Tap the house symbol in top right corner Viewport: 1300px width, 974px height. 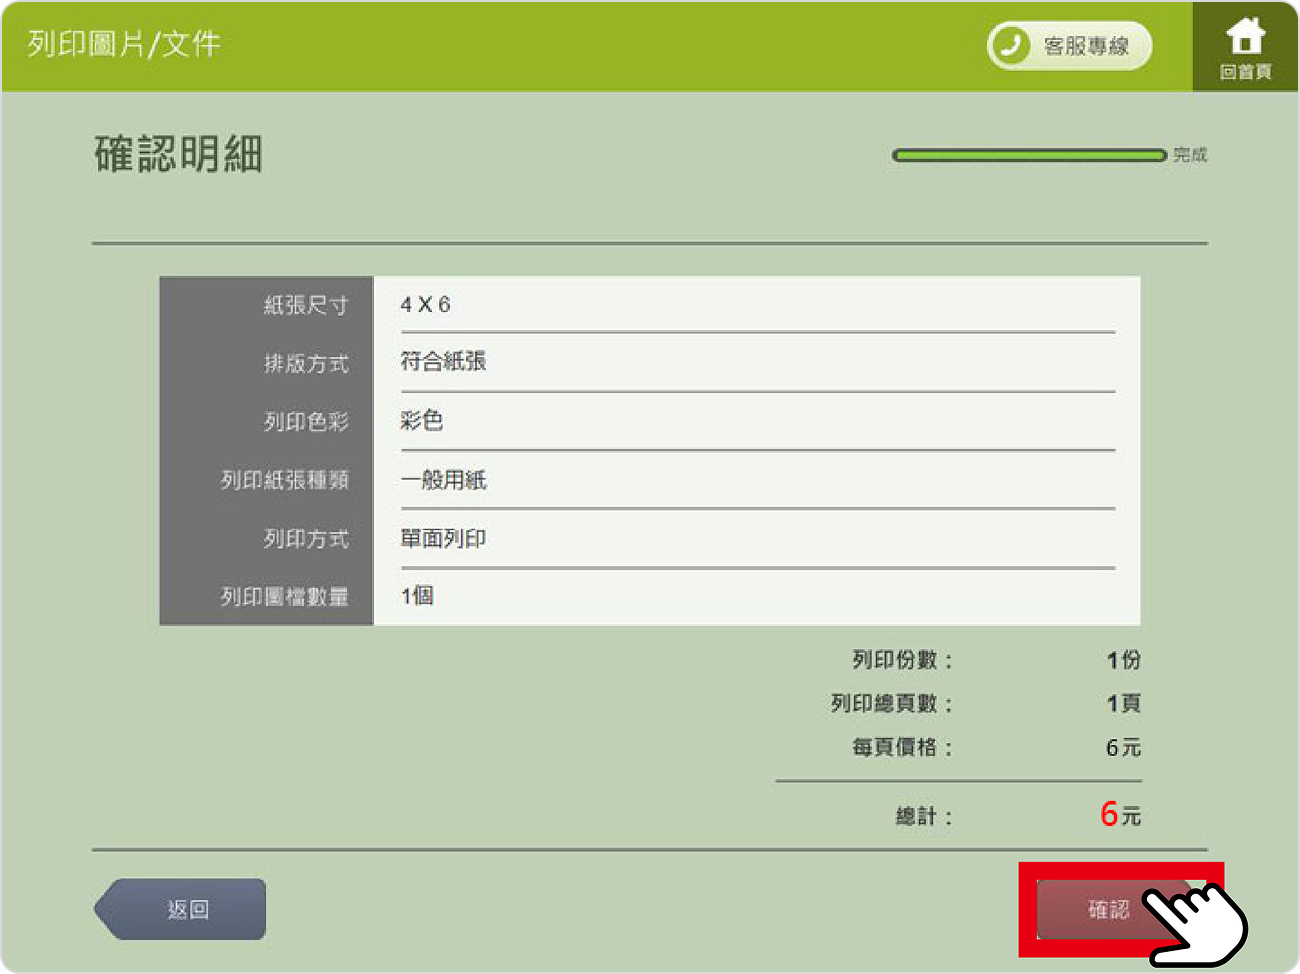tap(1248, 35)
